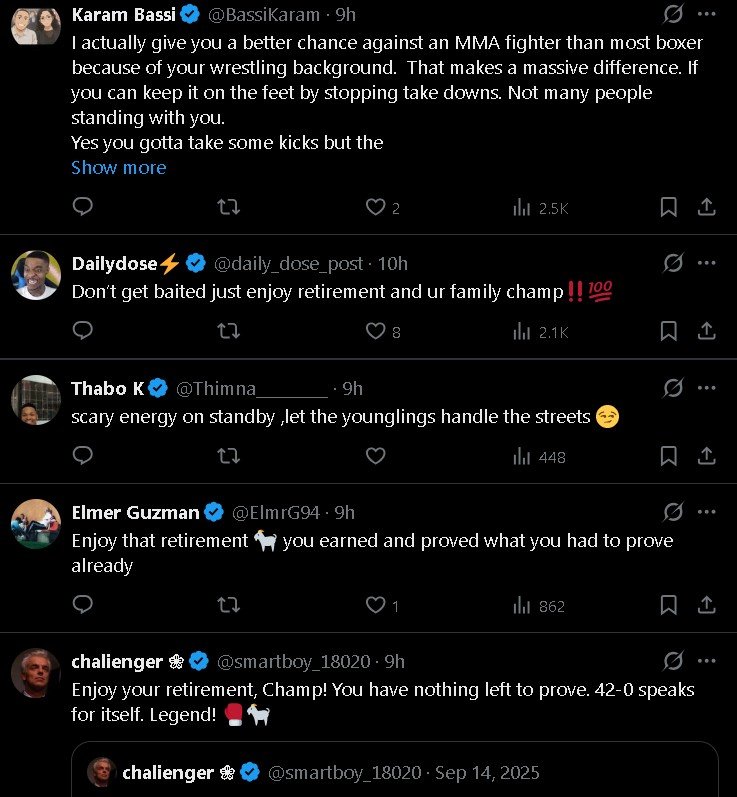Click chalienger's profile avatar
Screen dimensions: 737x797
coord(36,673)
